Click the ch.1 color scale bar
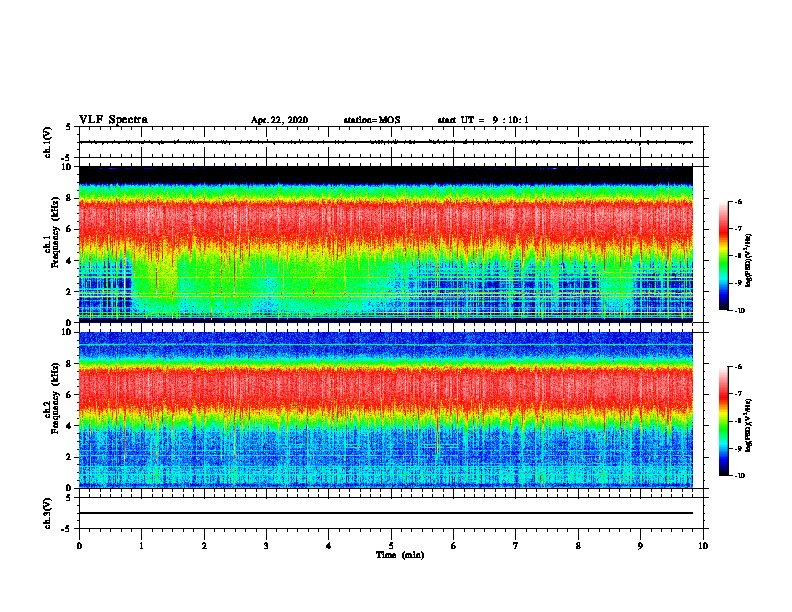This screenshot has width=792, height=612. tap(724, 256)
